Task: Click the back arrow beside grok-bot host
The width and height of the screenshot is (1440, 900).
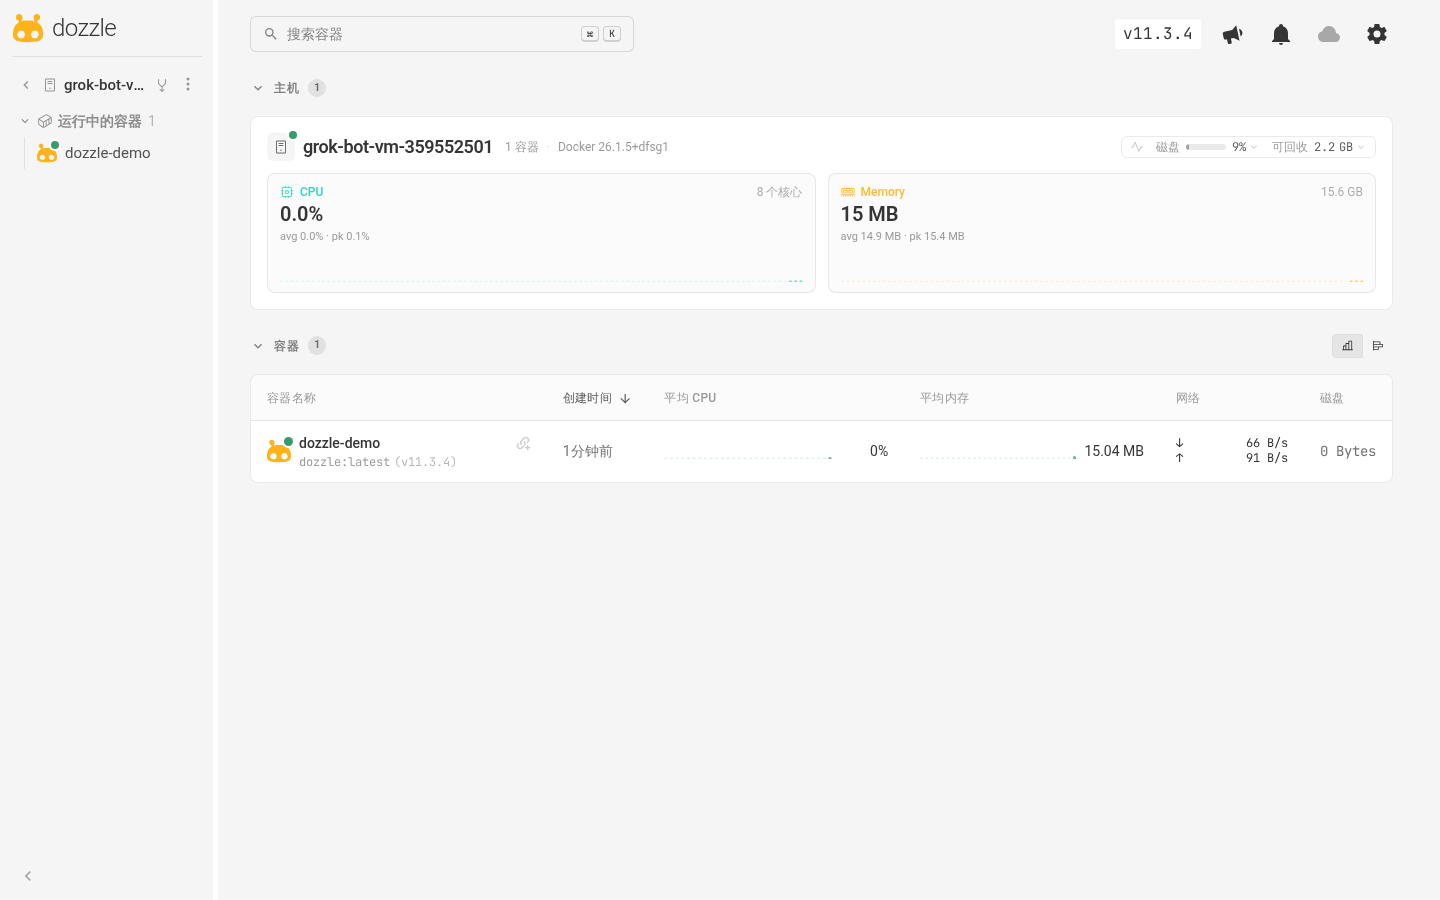Action: 26,85
